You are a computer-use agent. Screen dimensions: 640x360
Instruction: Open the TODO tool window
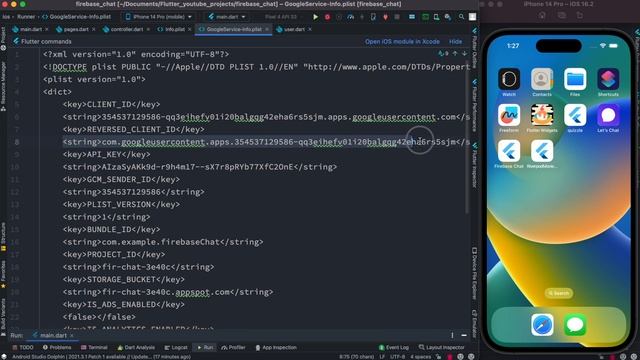click(23, 347)
